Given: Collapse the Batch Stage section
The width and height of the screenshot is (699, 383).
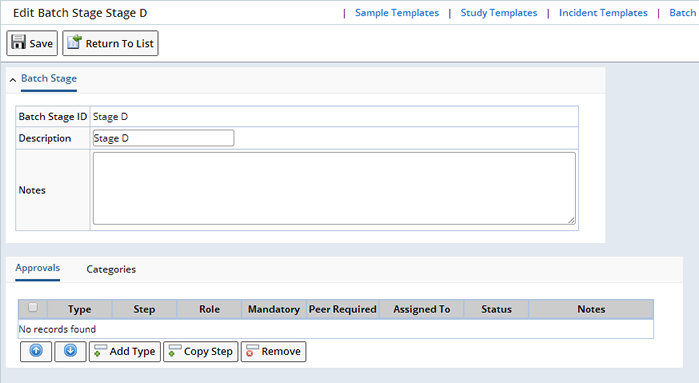Looking at the screenshot, I should (13, 80).
